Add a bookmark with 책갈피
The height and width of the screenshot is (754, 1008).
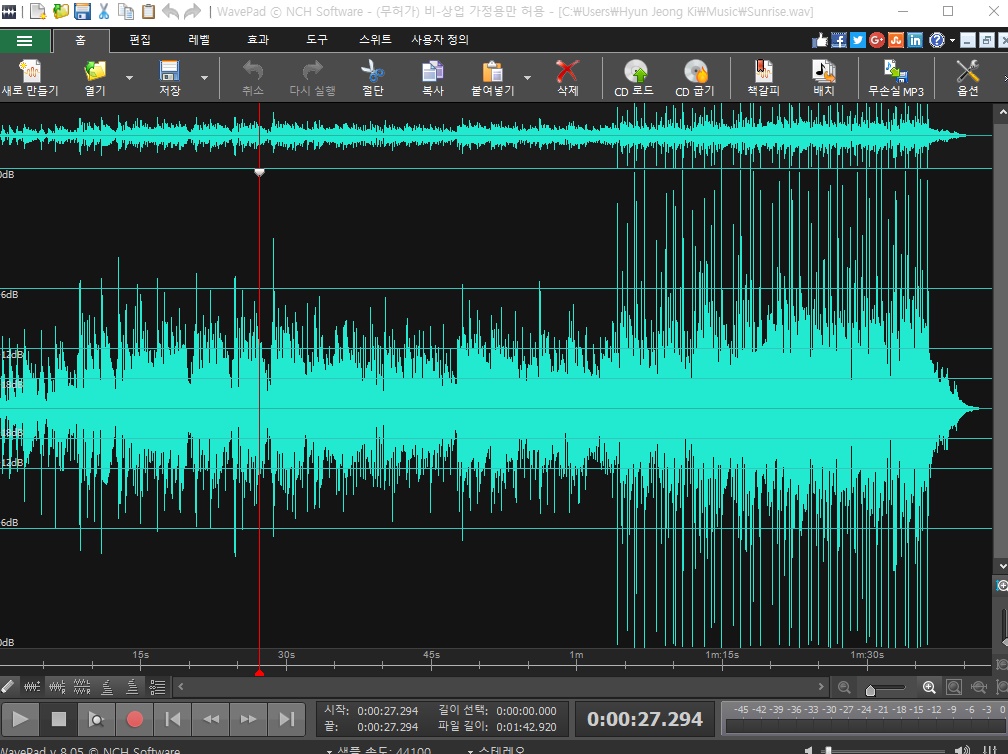tap(763, 78)
